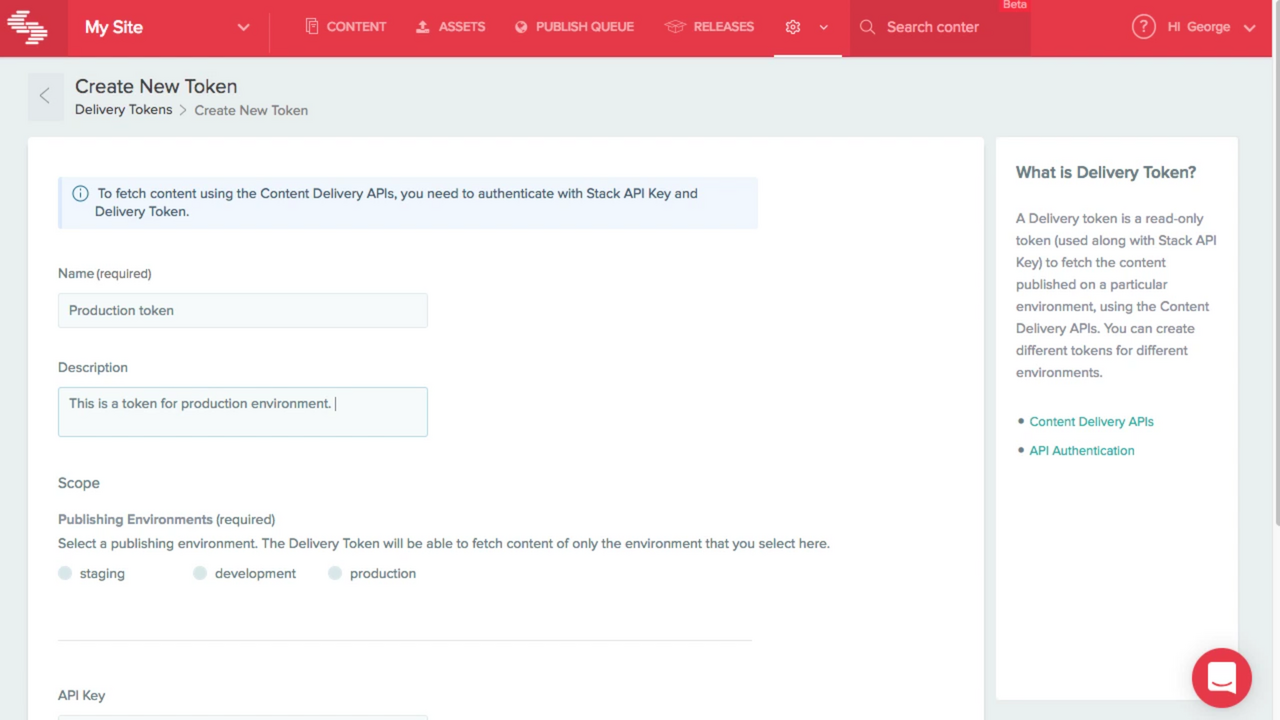The width and height of the screenshot is (1280, 720).
Task: Click the search magnifier icon
Action: (867, 27)
